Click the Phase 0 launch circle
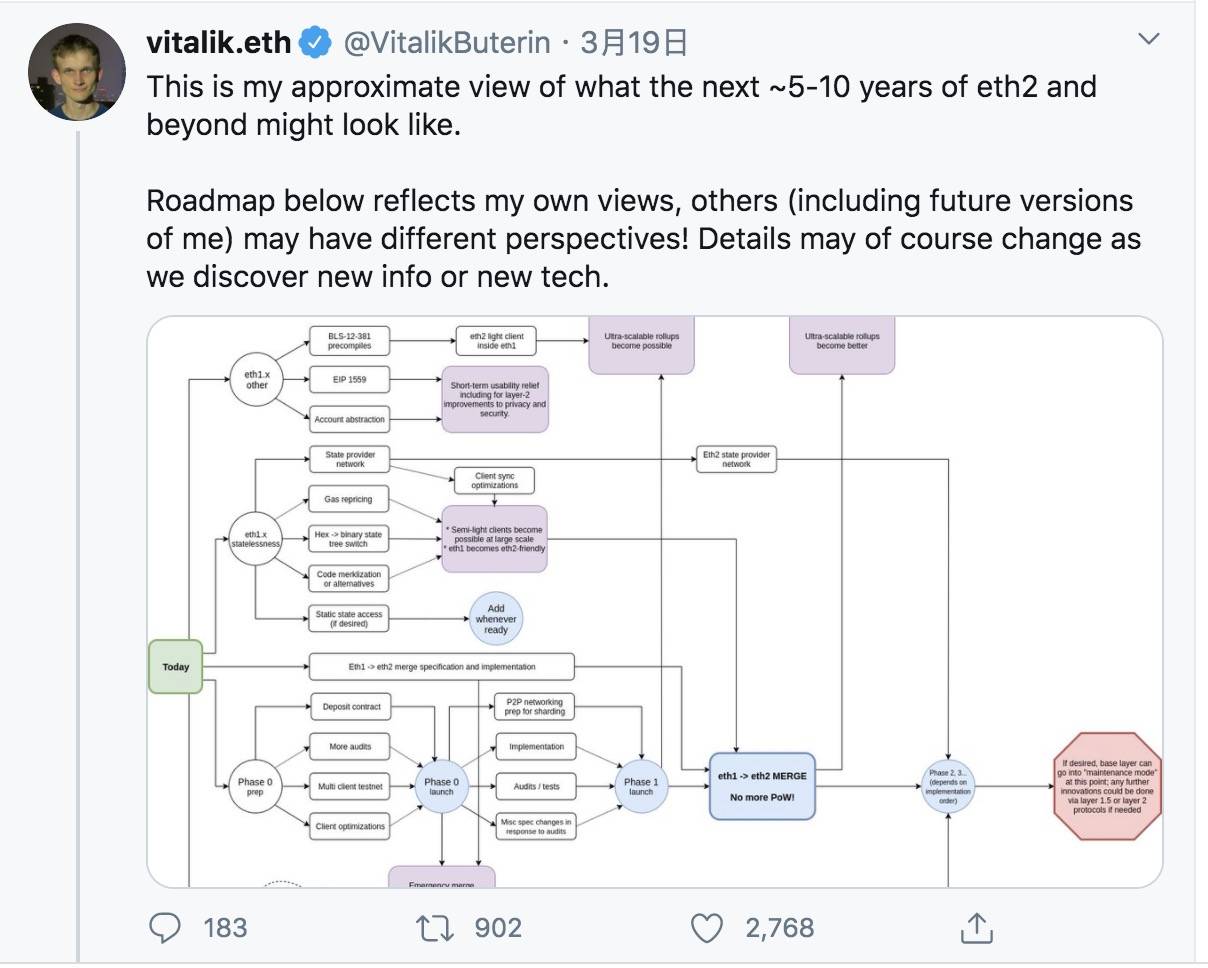This screenshot has height=968, width=1208. pos(441,786)
